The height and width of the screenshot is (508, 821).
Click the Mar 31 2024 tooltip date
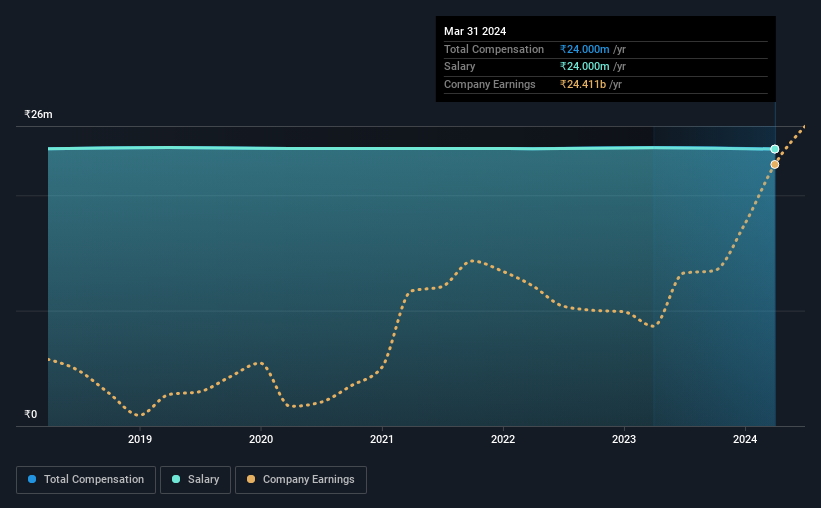tap(475, 31)
